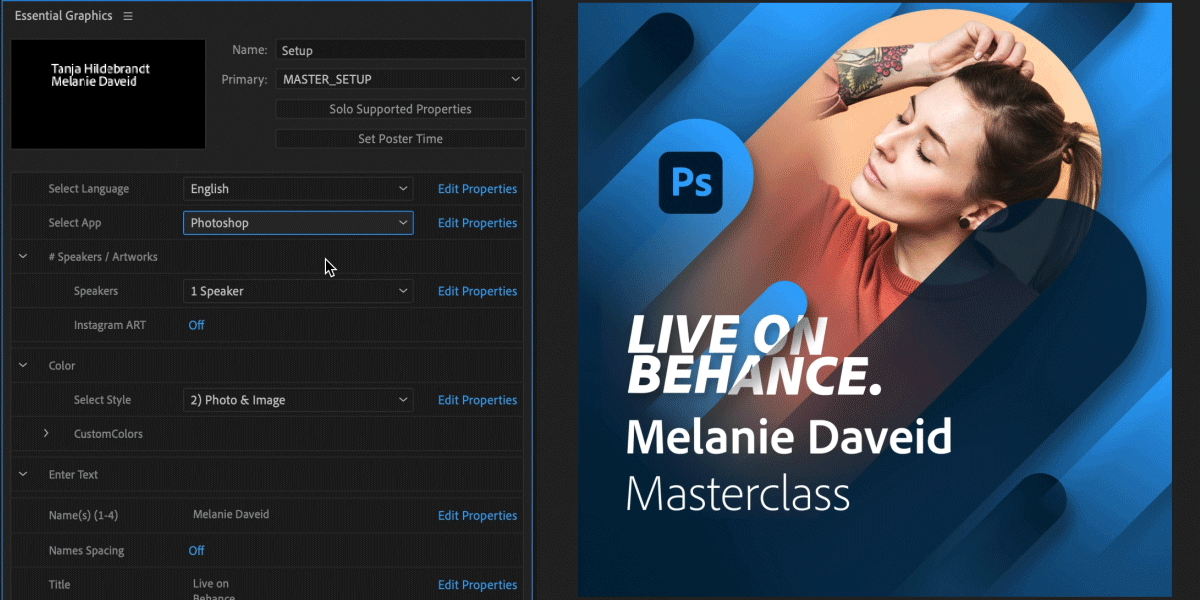Click the CustomColors label
The height and width of the screenshot is (600, 1200).
click(x=108, y=434)
